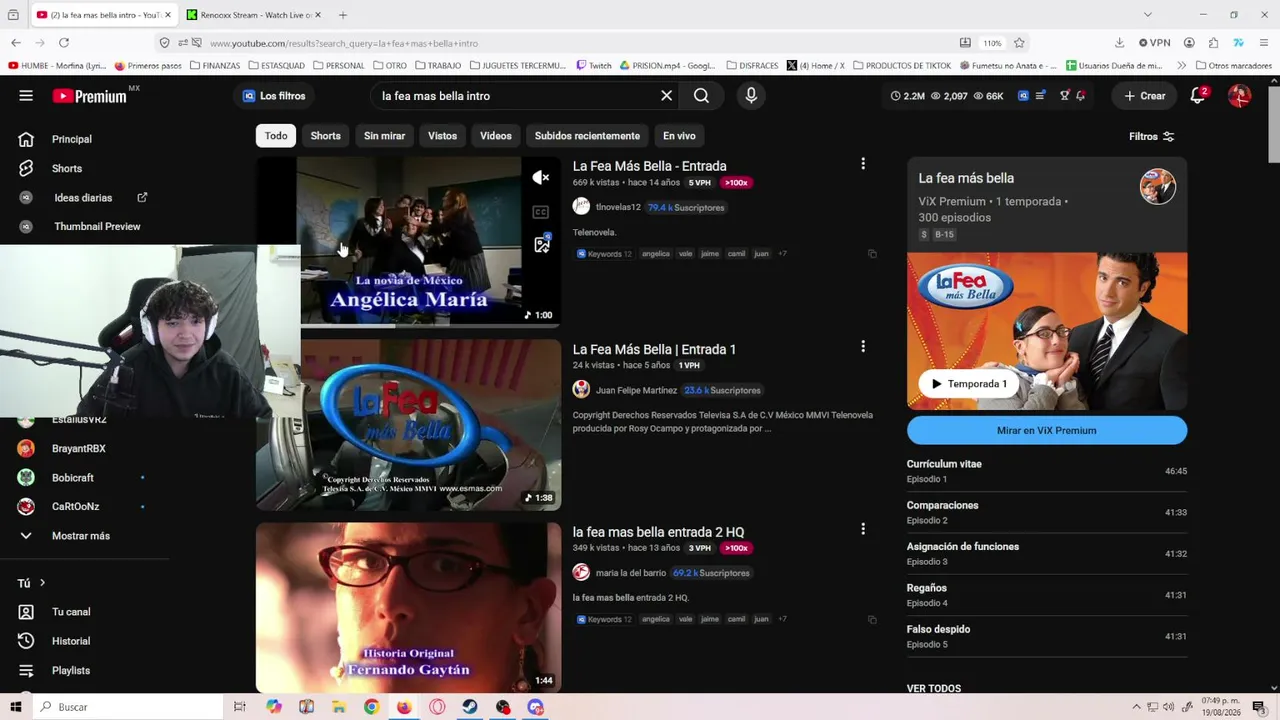This screenshot has width=1280, height=720.
Task: Unmute the preview of La Fea Más Bella - Entrada
Action: [x=541, y=178]
